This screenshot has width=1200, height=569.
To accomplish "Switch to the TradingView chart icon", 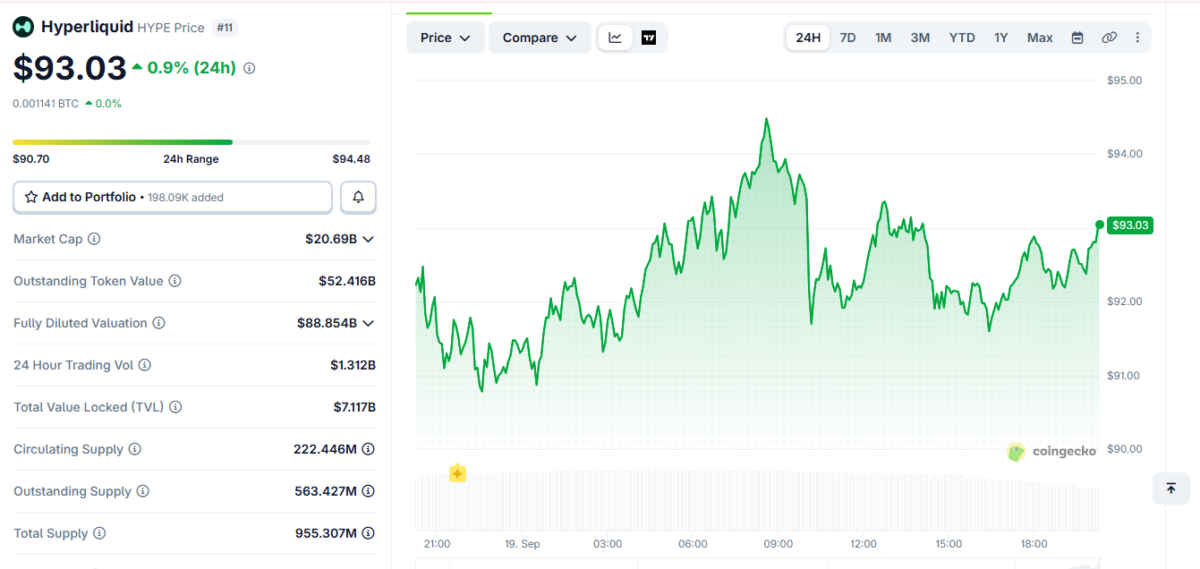I will click(649, 38).
